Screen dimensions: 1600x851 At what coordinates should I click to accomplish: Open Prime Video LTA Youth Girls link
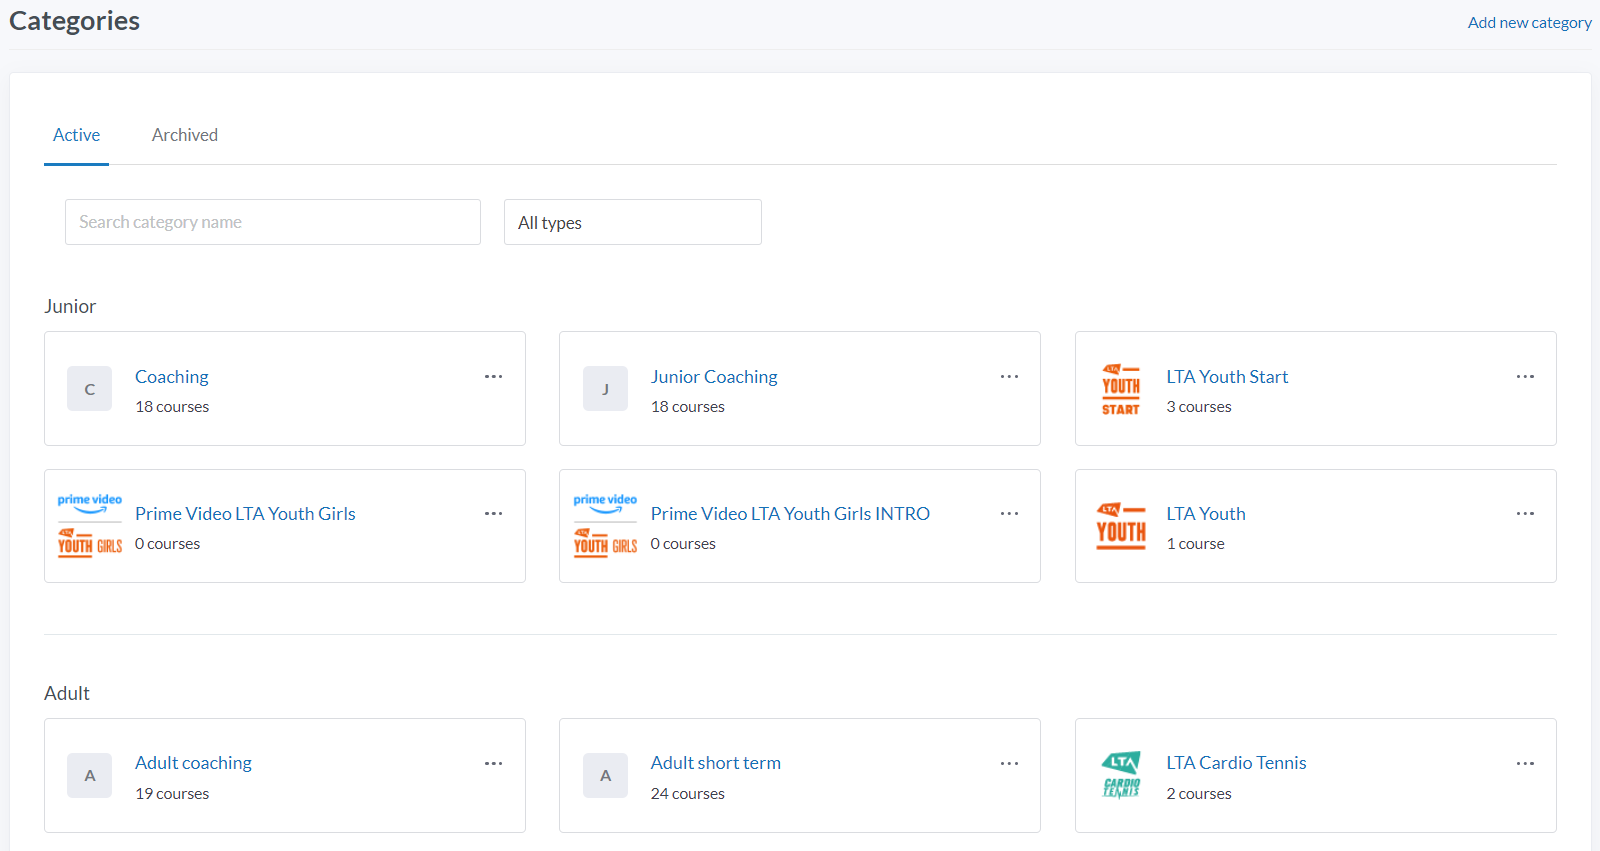click(245, 514)
